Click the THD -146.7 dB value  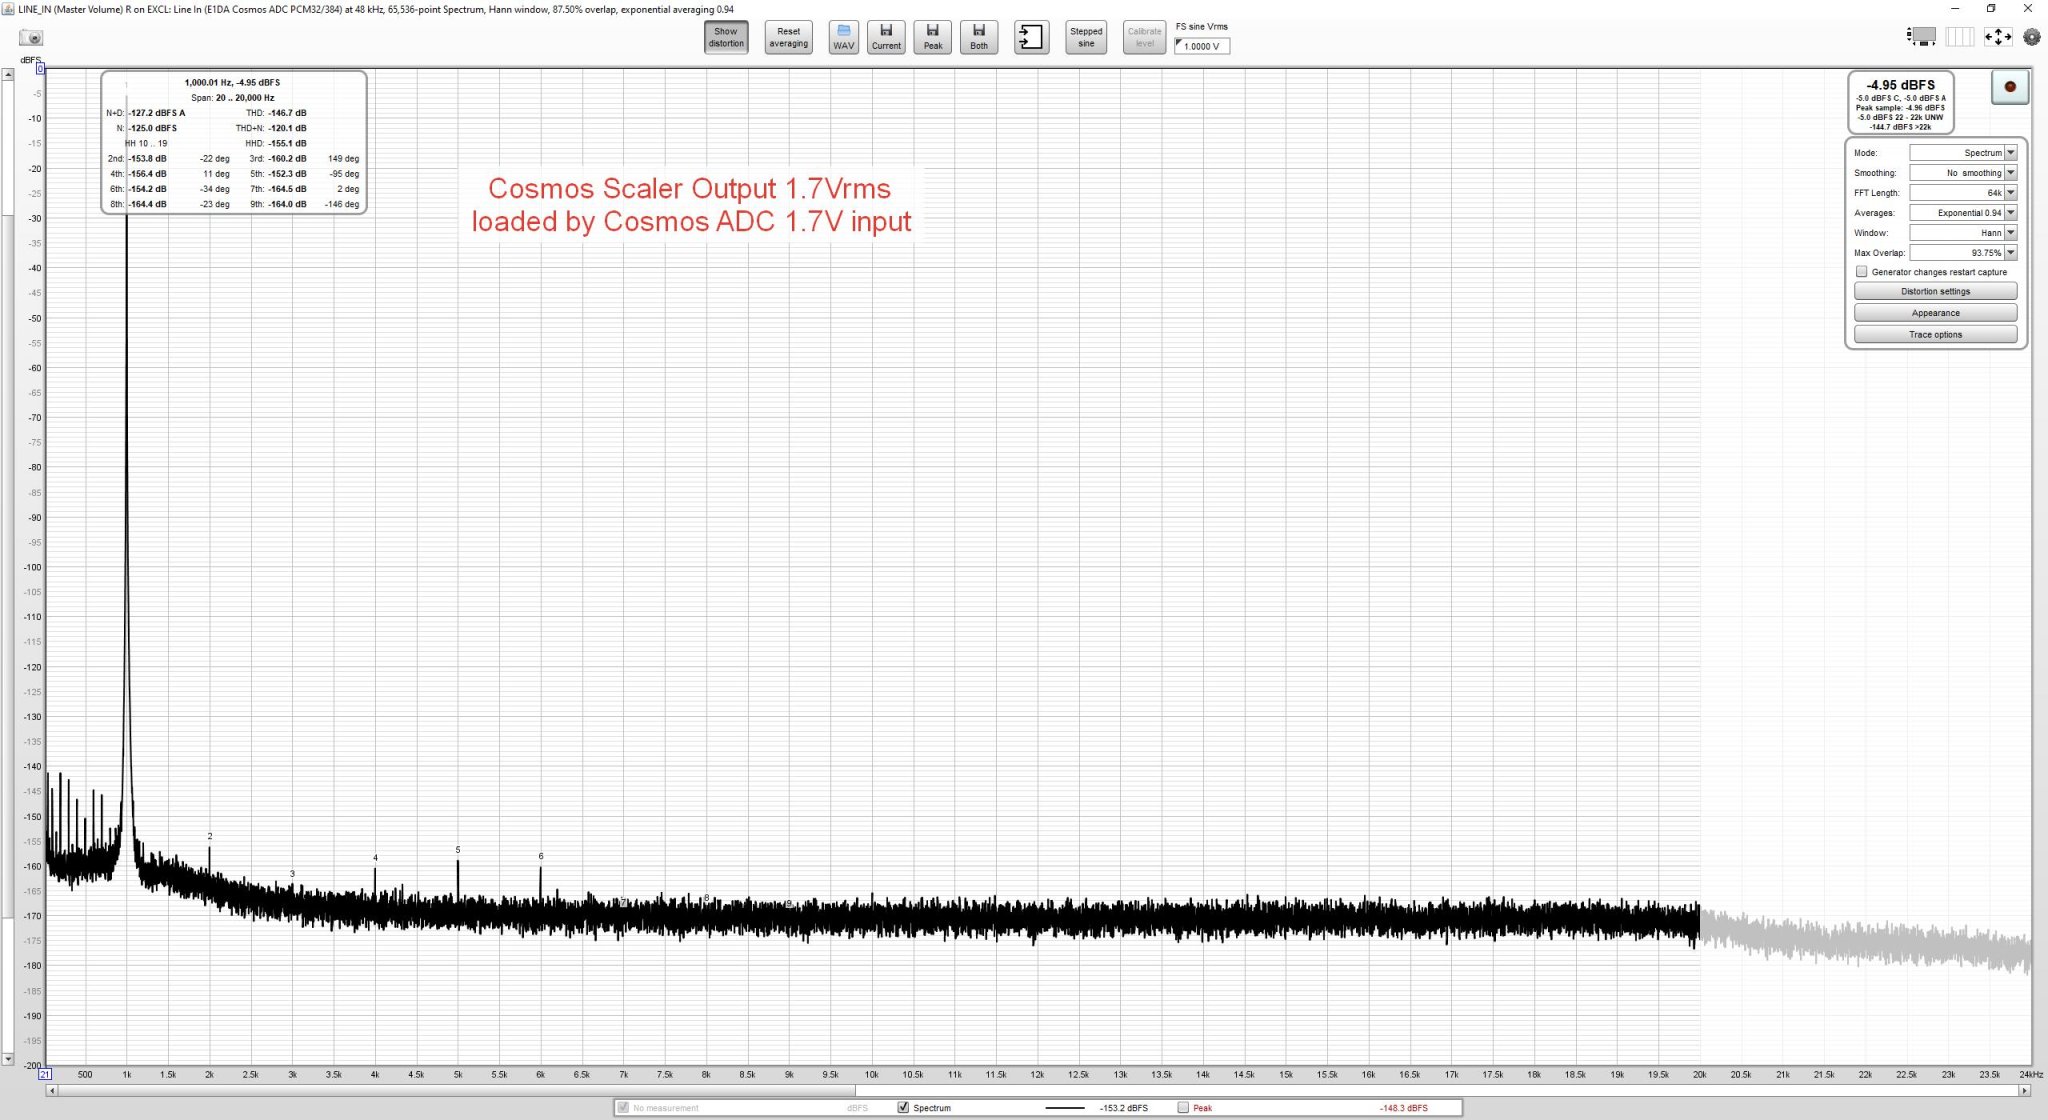click(287, 113)
